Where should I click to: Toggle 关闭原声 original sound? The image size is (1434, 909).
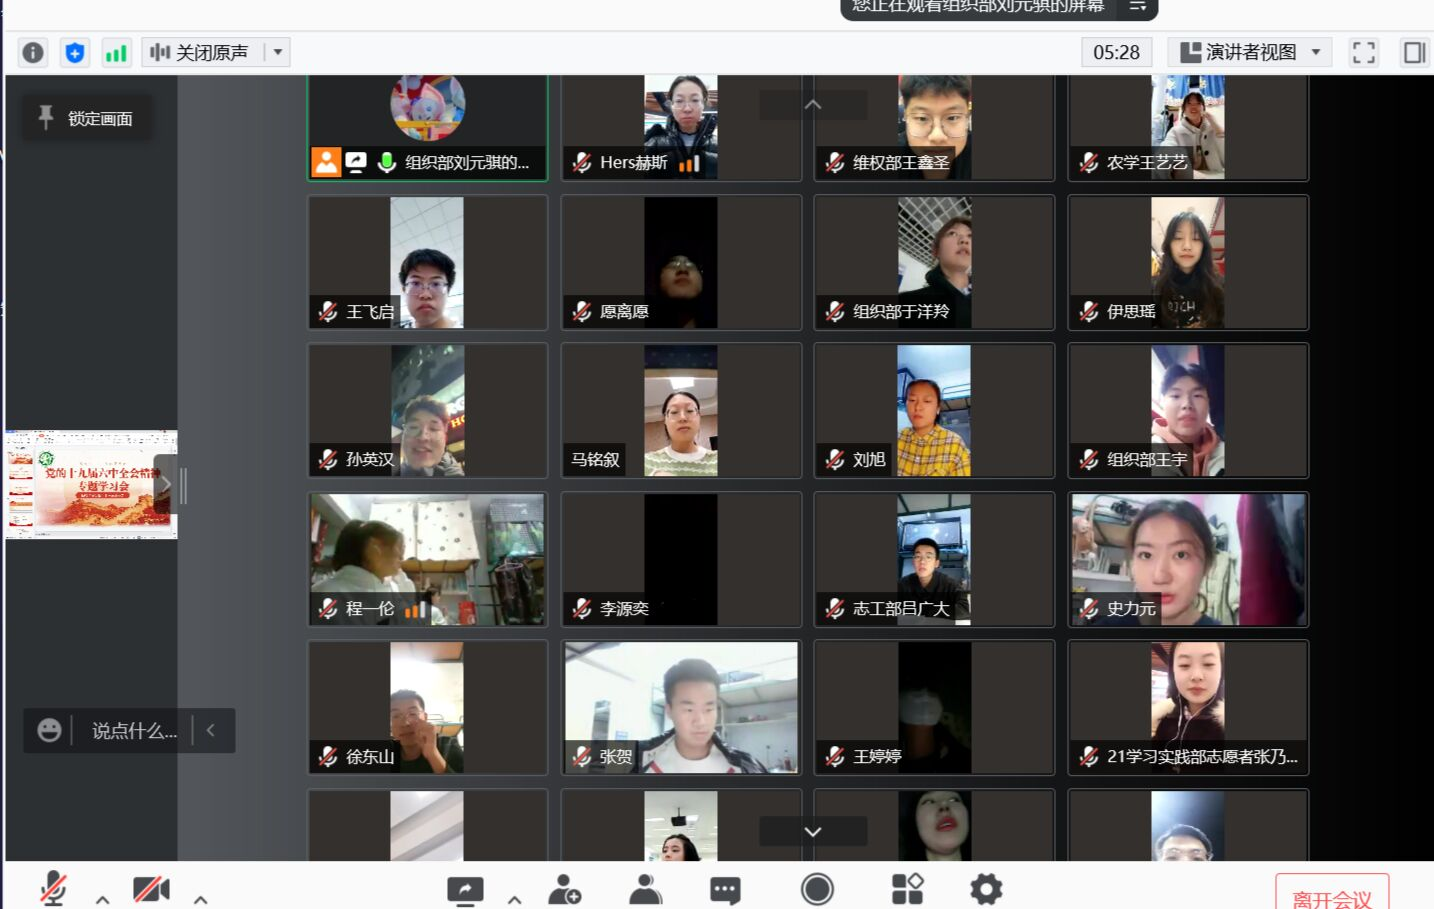coord(200,52)
